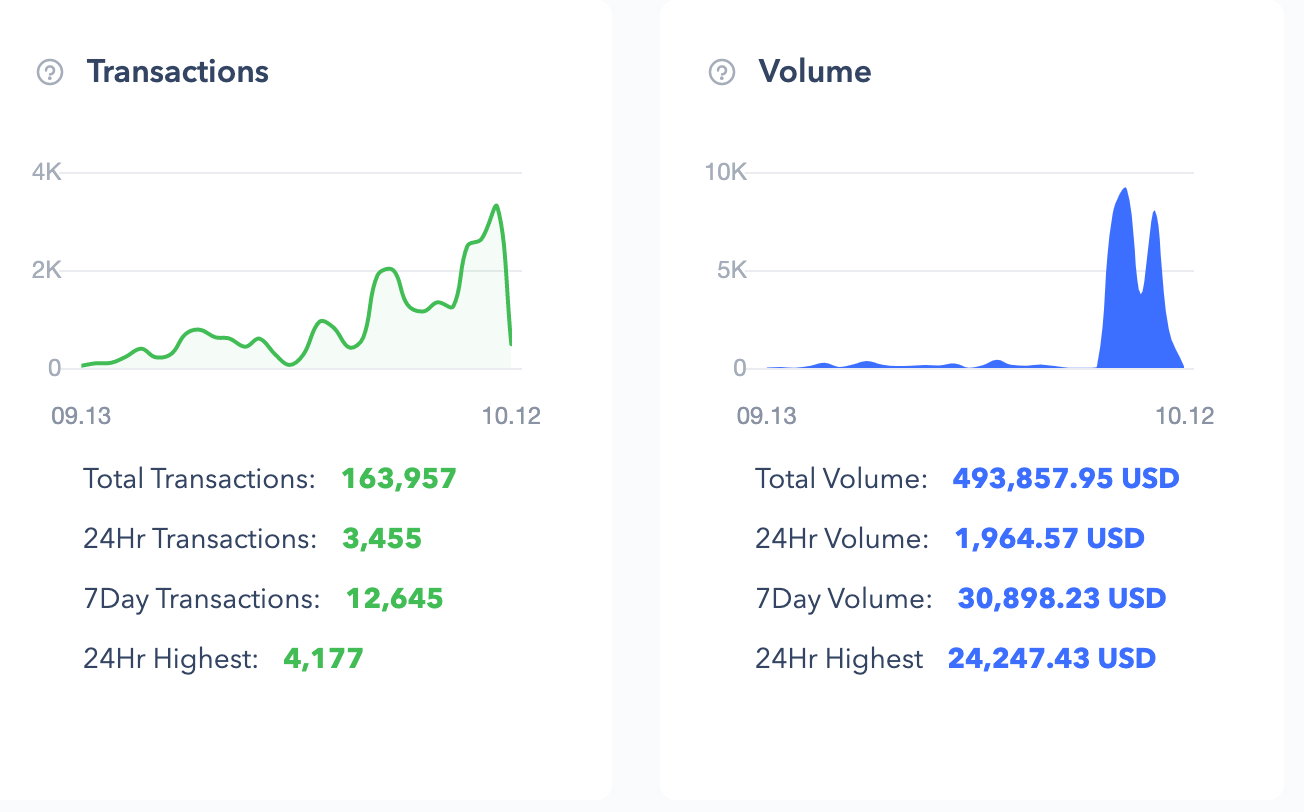Click the 24Hr Transactions label
The height and width of the screenshot is (812, 1304).
[200, 539]
